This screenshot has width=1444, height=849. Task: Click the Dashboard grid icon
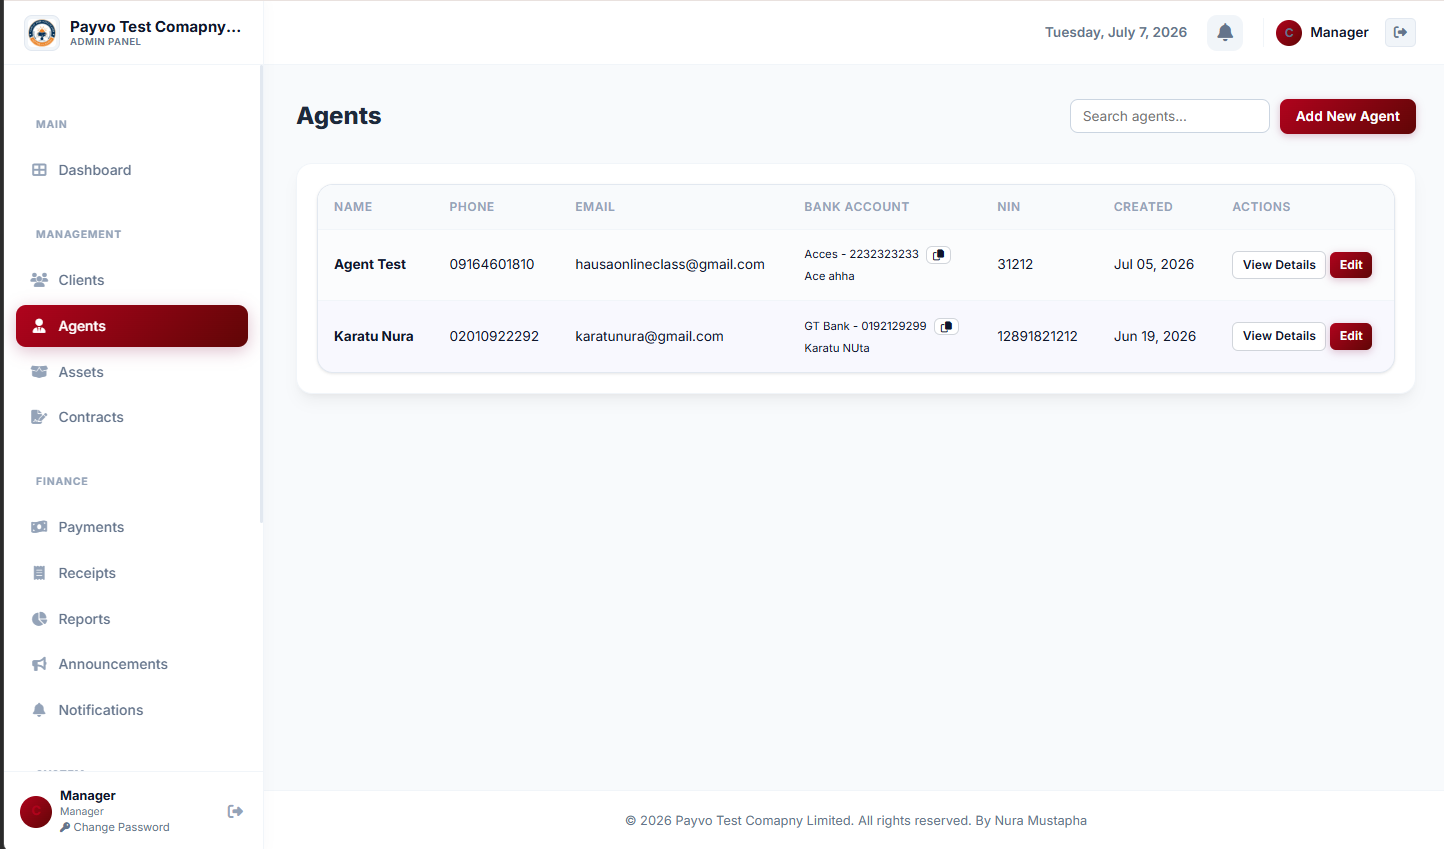click(x=39, y=170)
